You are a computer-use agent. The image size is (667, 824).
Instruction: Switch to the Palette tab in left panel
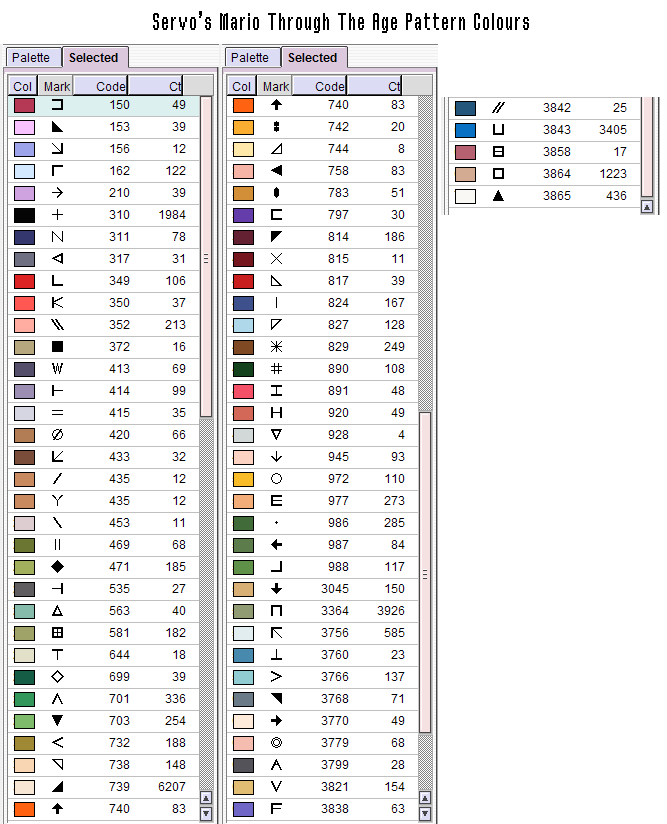coord(32,58)
